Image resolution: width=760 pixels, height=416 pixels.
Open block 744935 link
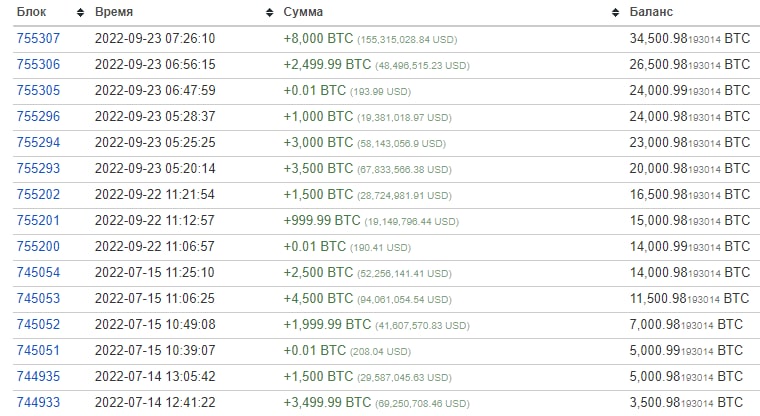(x=38, y=377)
